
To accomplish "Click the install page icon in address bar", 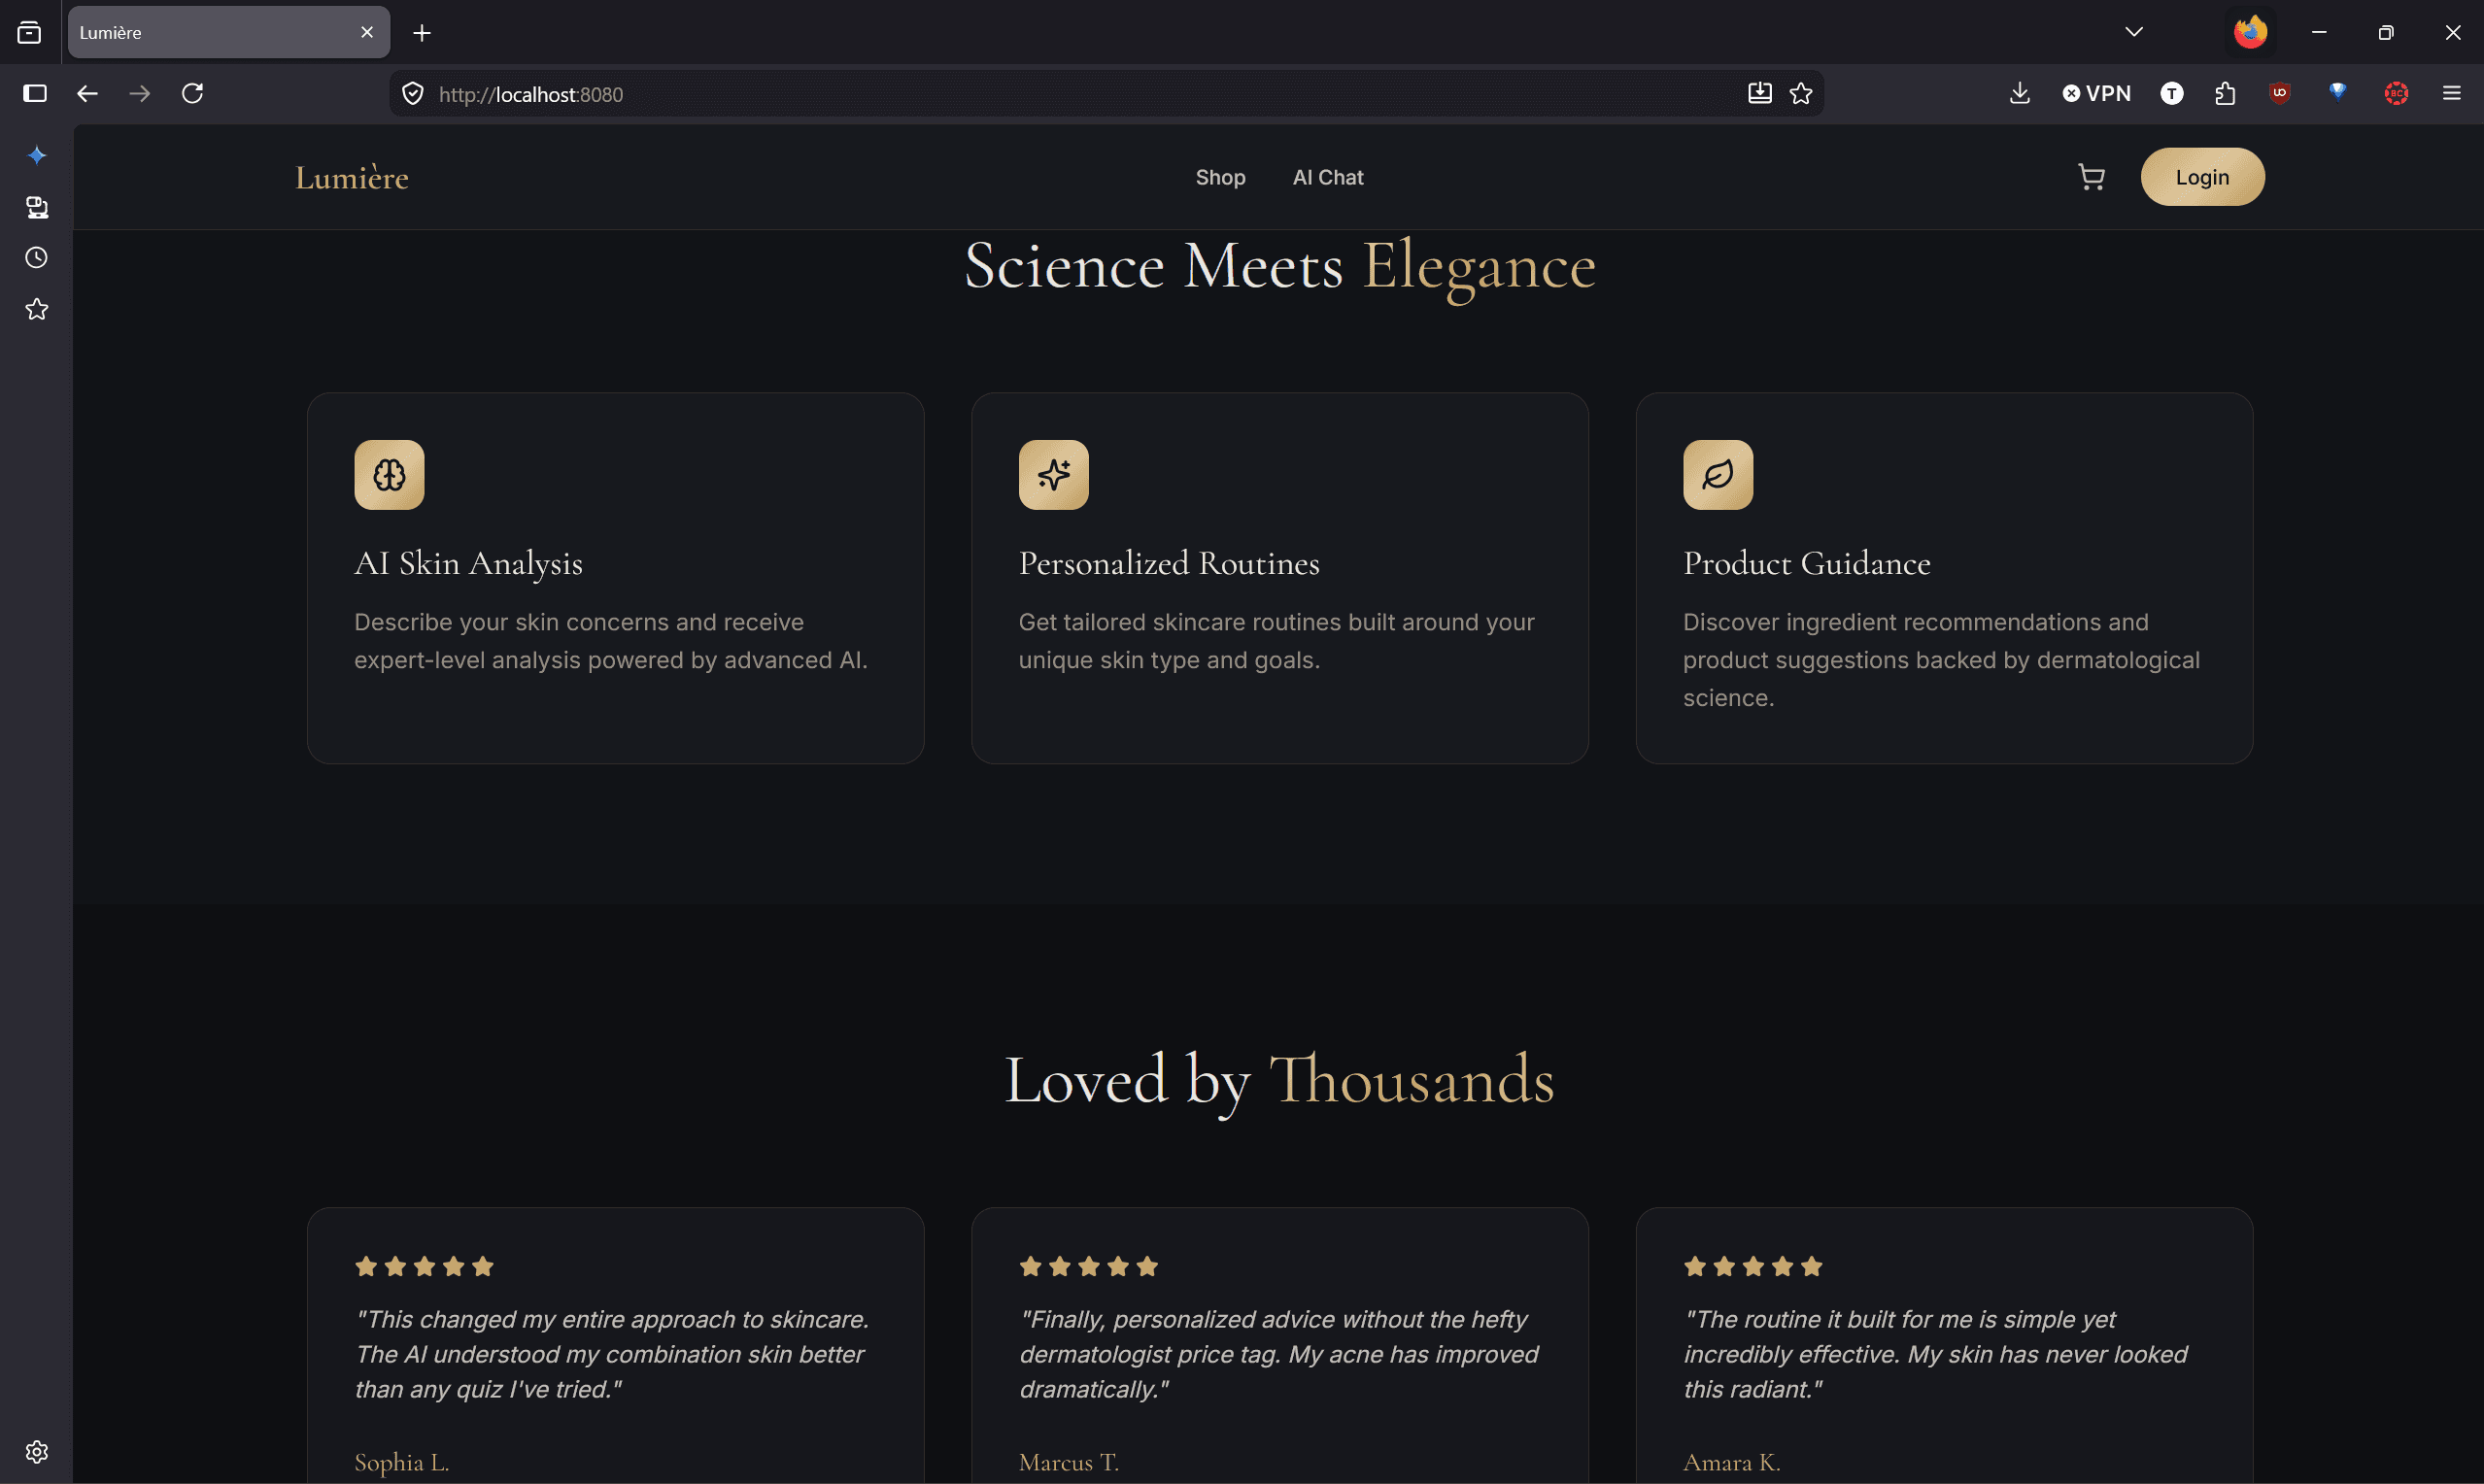I will click(x=1760, y=93).
